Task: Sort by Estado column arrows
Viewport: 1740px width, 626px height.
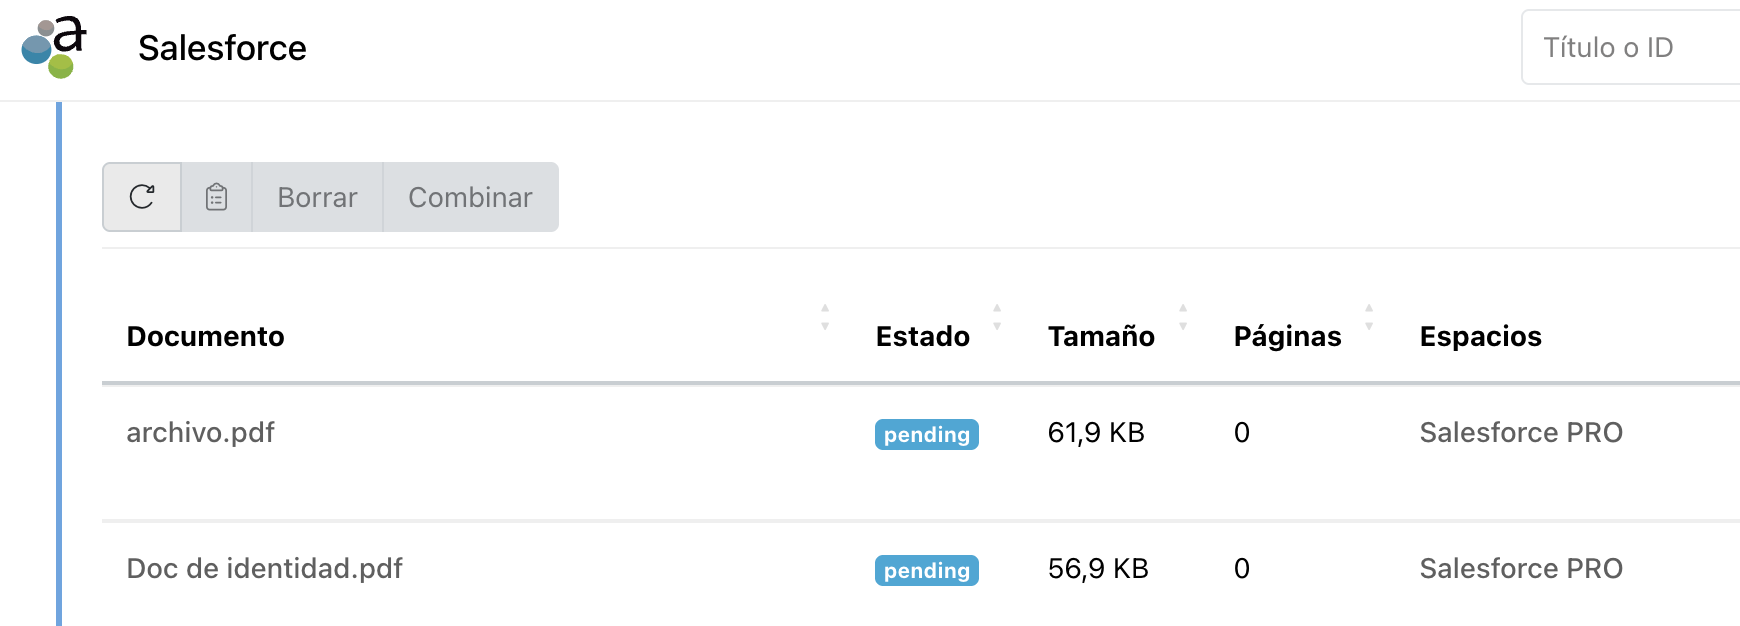Action: [x=997, y=317]
